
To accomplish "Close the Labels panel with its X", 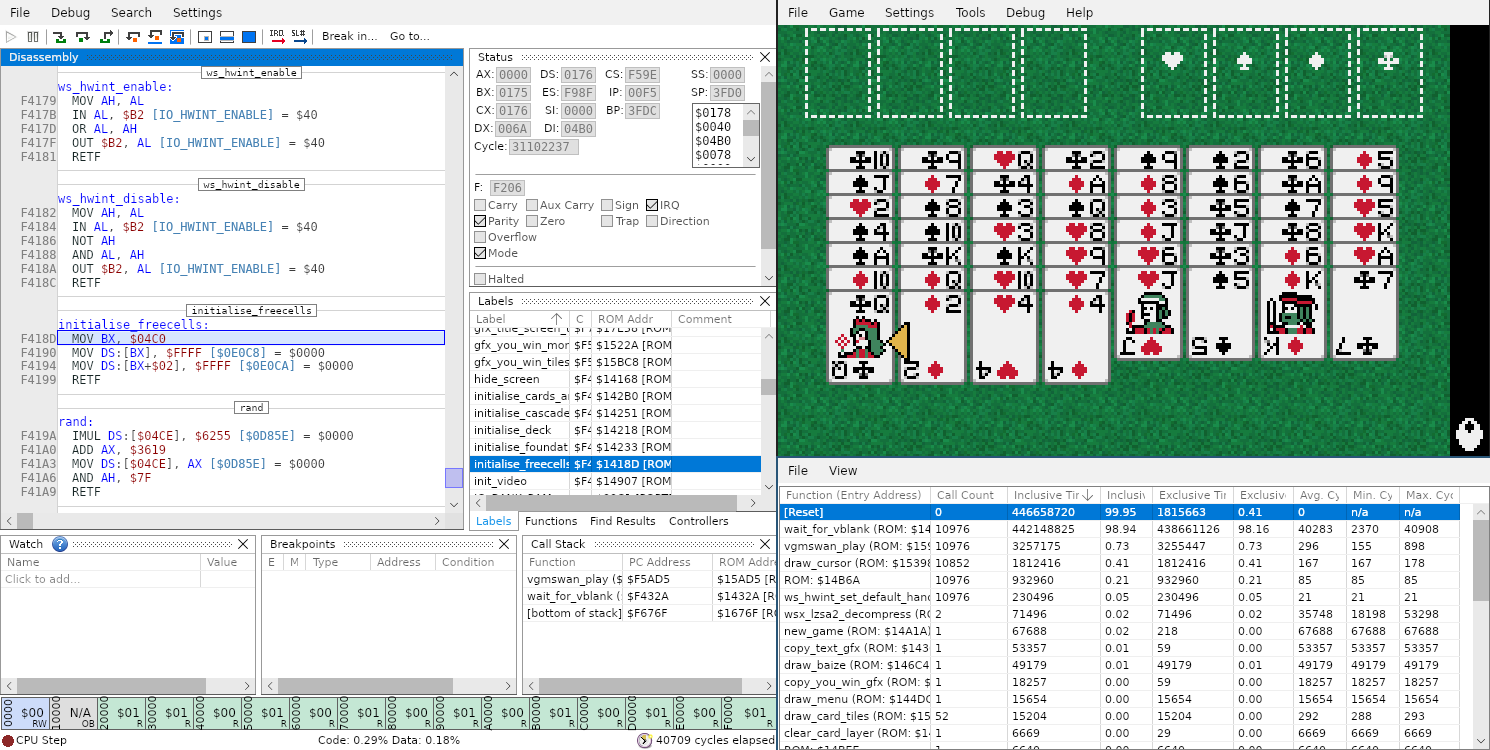I will pos(765,301).
